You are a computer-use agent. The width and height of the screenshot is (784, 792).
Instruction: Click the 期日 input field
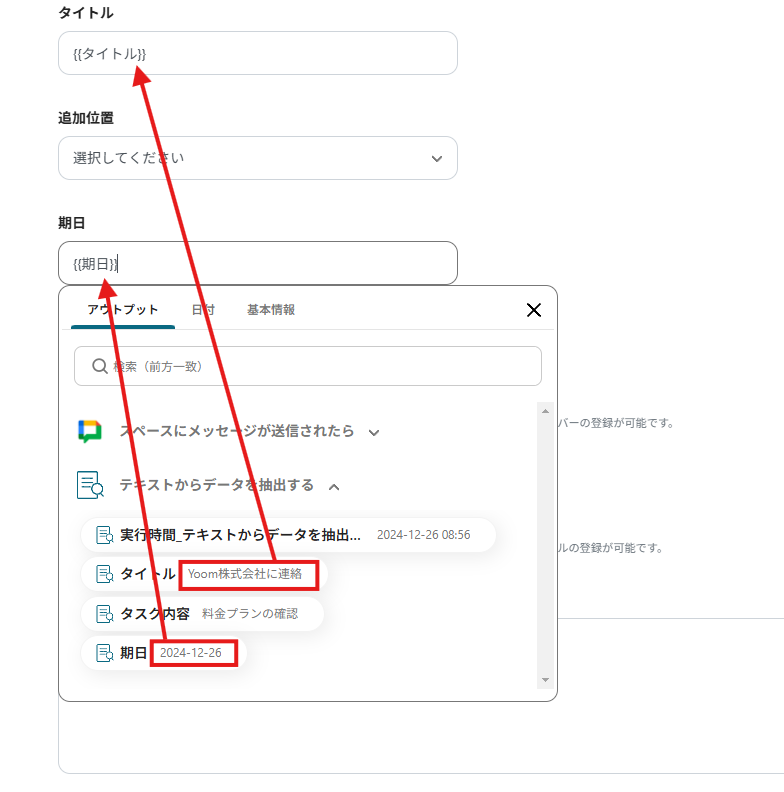point(258,263)
